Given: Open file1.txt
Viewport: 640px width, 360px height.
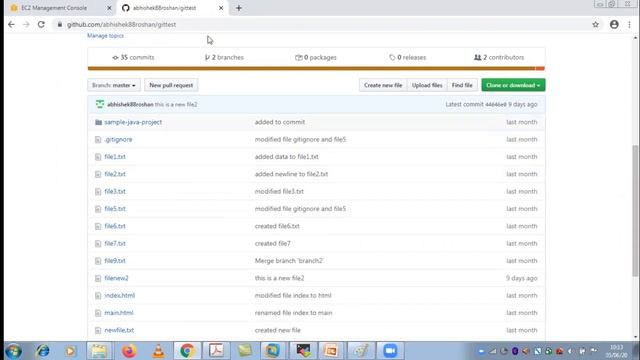Looking at the screenshot, I should pos(115,157).
